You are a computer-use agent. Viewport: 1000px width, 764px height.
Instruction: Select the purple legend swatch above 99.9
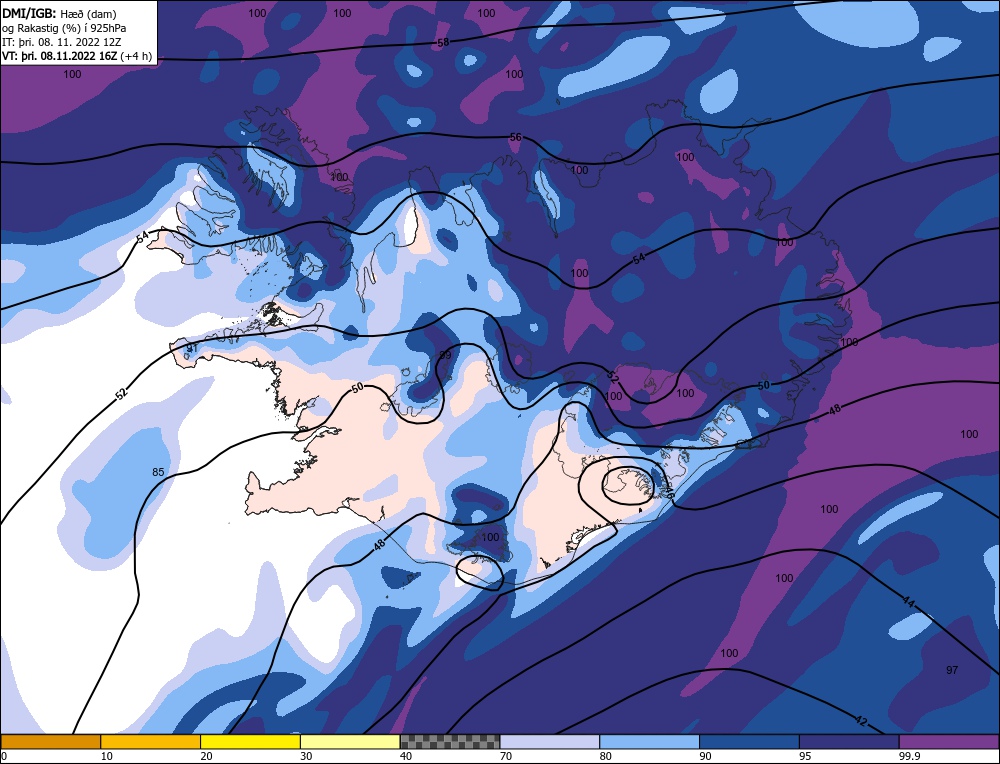point(949,741)
